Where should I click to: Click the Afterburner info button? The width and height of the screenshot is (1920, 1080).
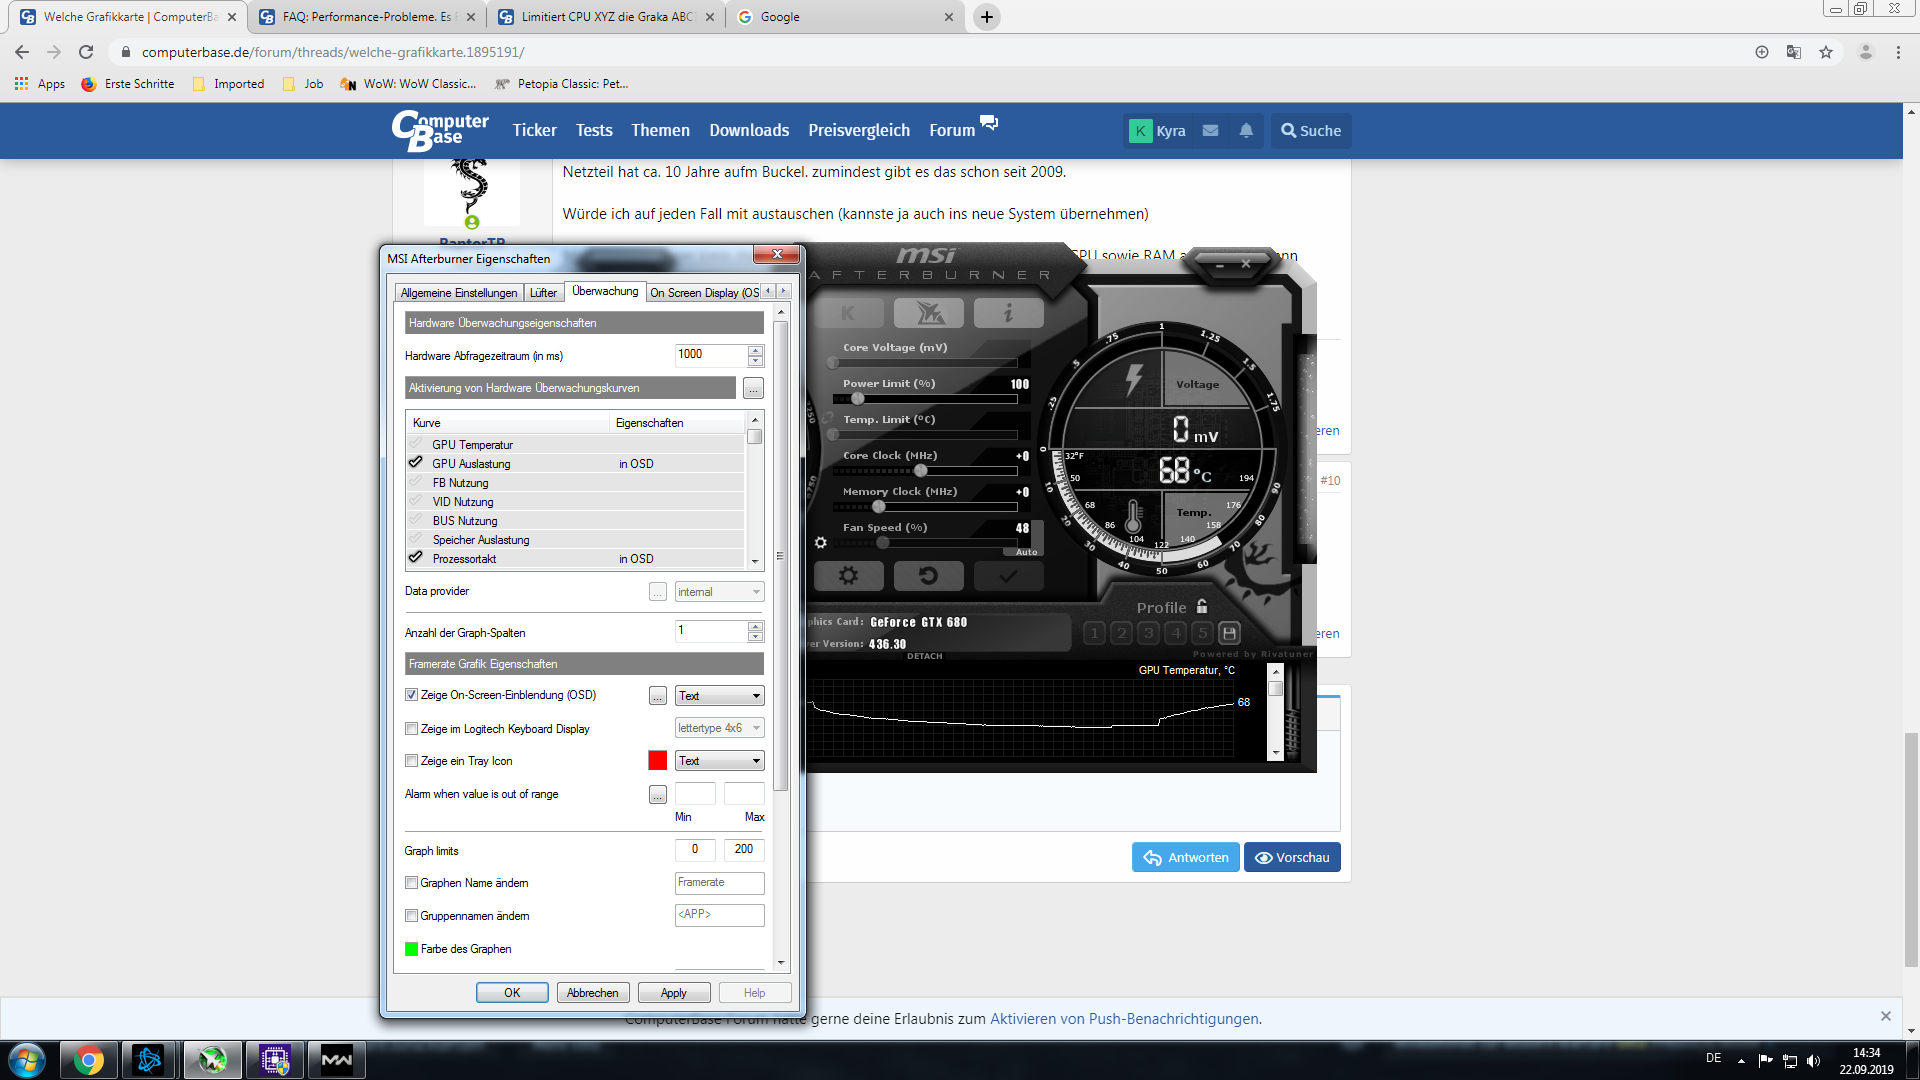1008,313
